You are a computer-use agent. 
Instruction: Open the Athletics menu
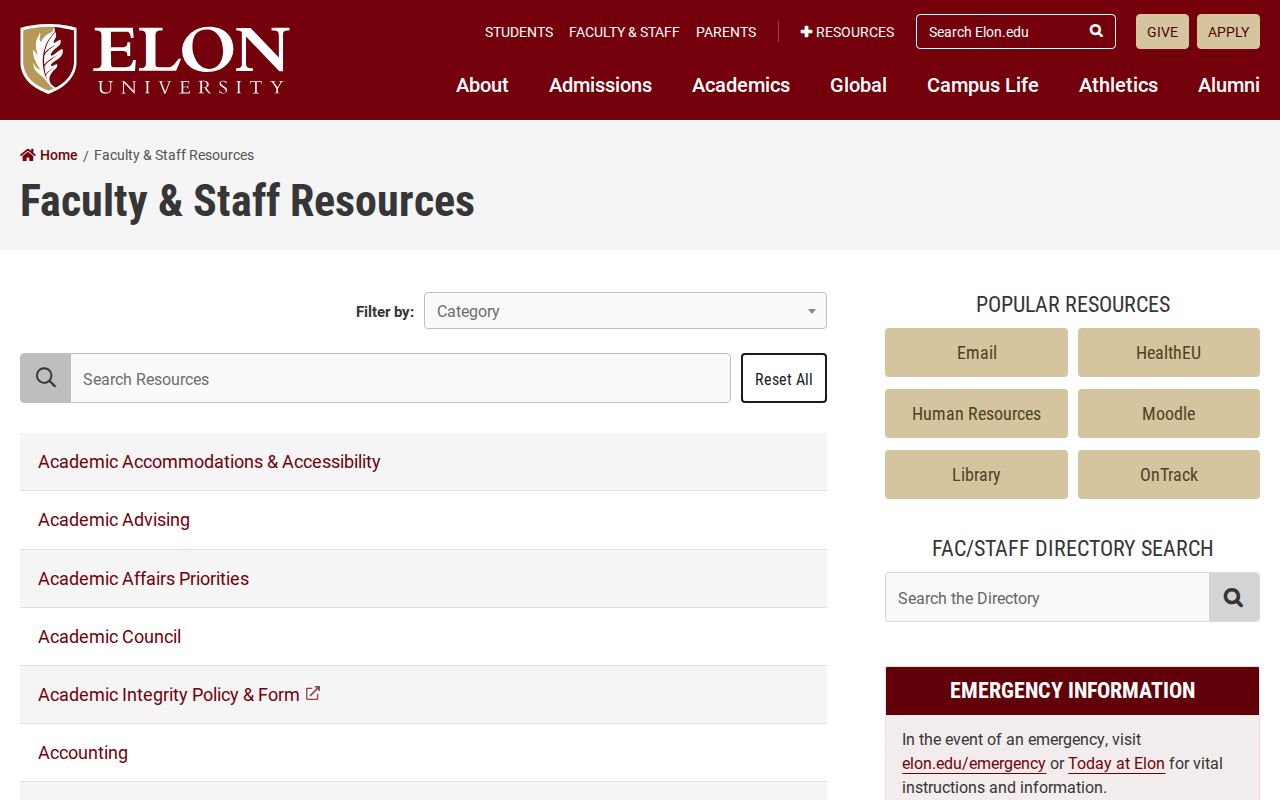(x=1118, y=85)
